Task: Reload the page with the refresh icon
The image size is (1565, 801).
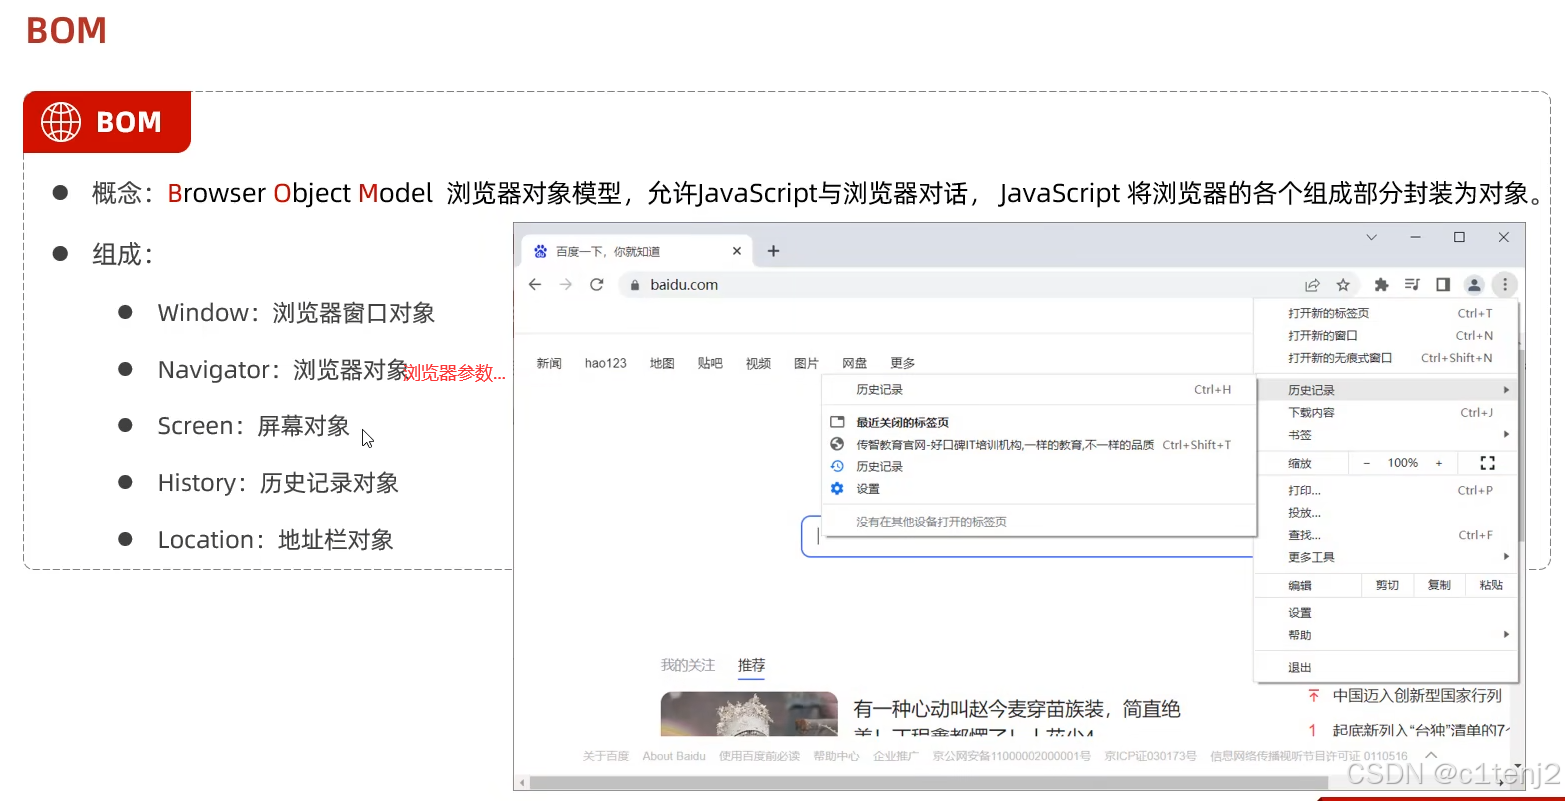Action: 597,284
